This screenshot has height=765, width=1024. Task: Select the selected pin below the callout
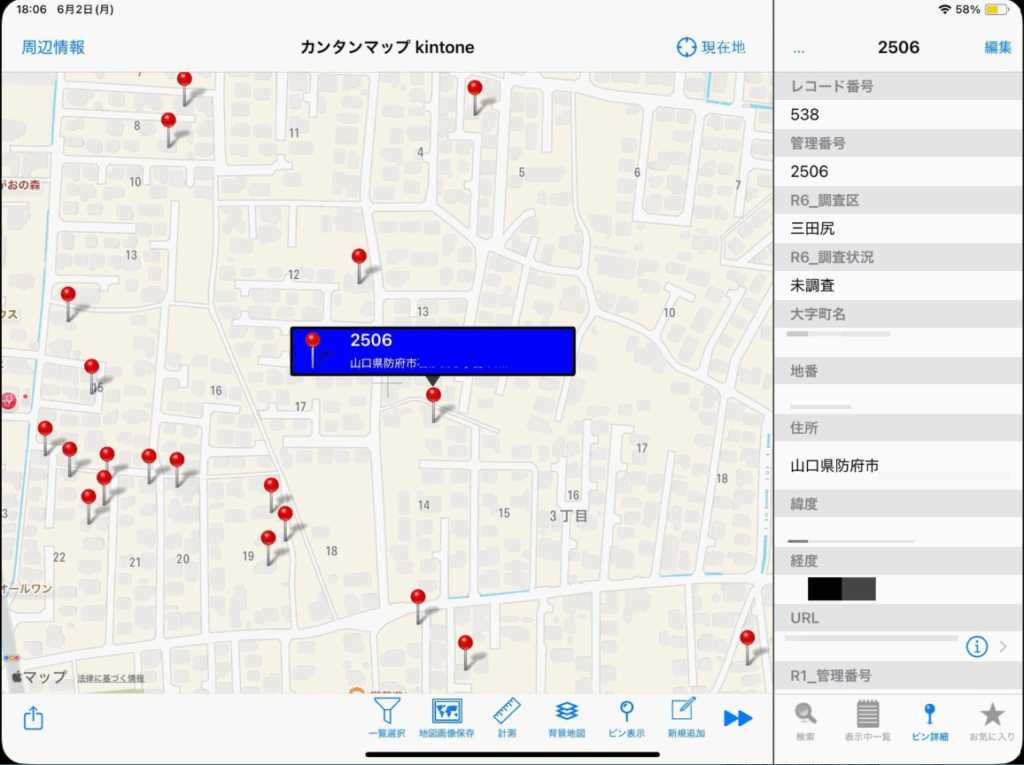(x=434, y=404)
